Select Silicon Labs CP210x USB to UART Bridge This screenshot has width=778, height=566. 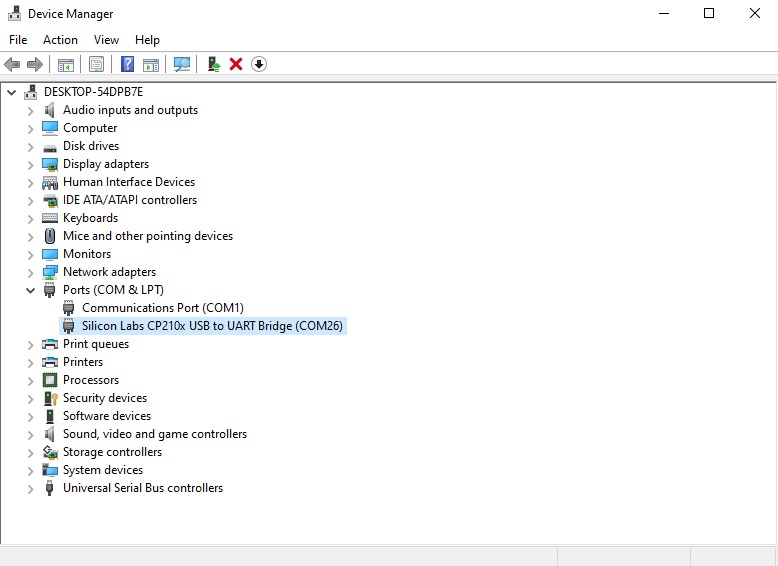(x=212, y=326)
